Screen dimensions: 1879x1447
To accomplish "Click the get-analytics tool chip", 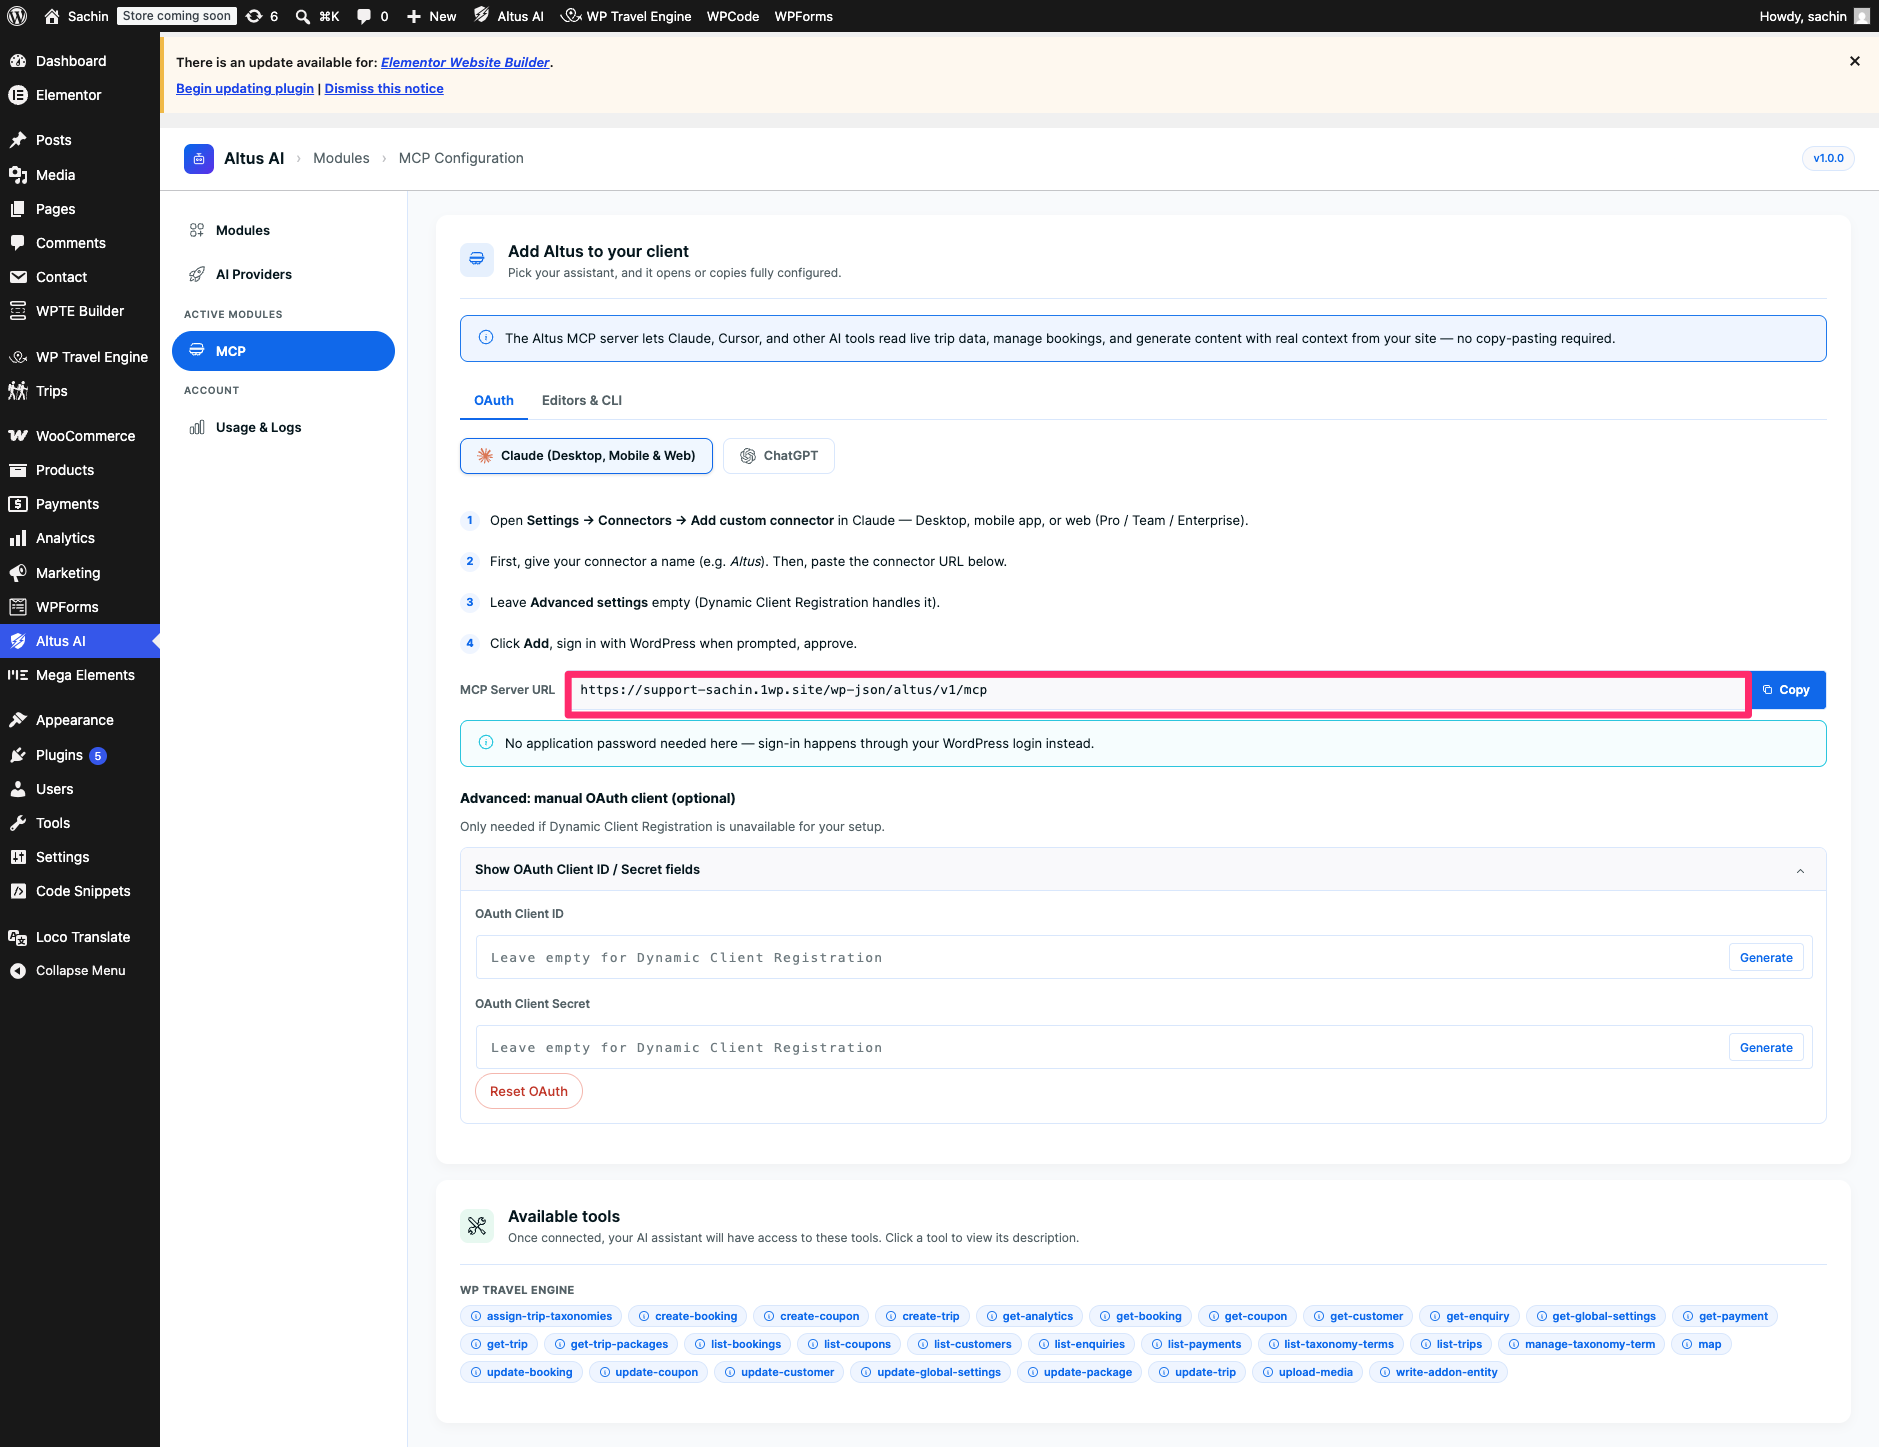I will pyautogui.click(x=1029, y=1316).
